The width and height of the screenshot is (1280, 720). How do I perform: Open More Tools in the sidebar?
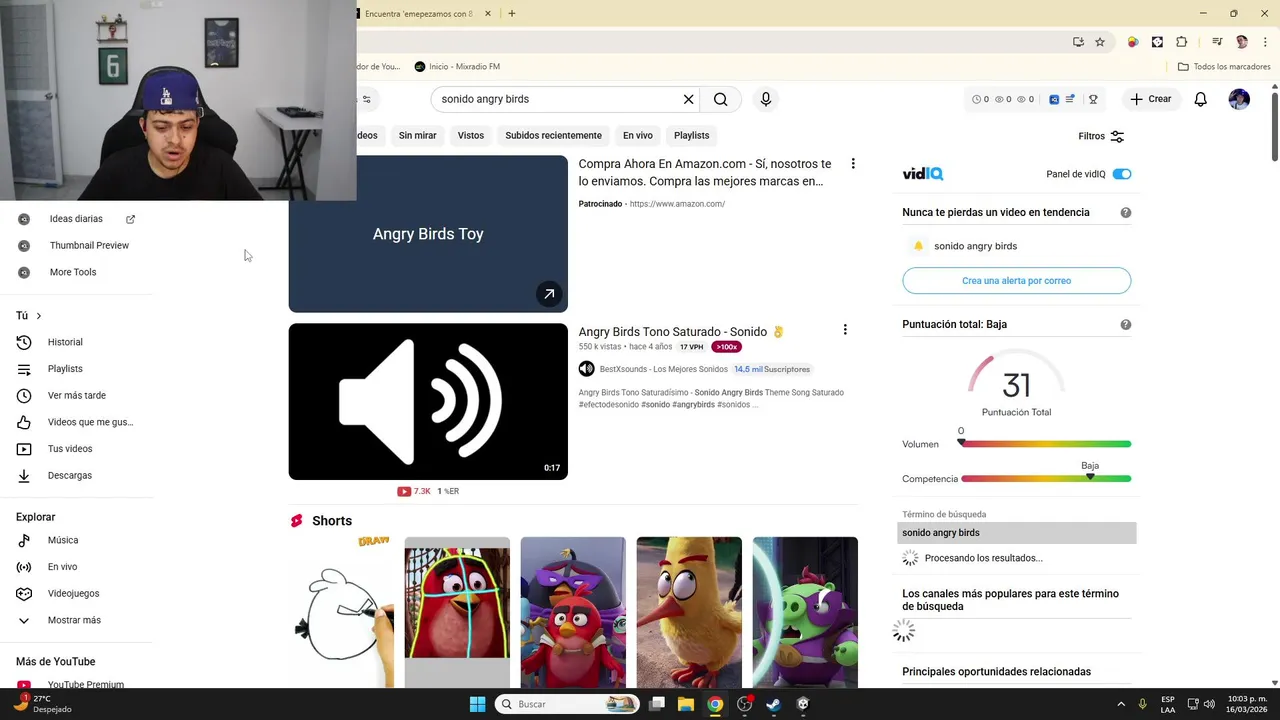click(x=73, y=272)
